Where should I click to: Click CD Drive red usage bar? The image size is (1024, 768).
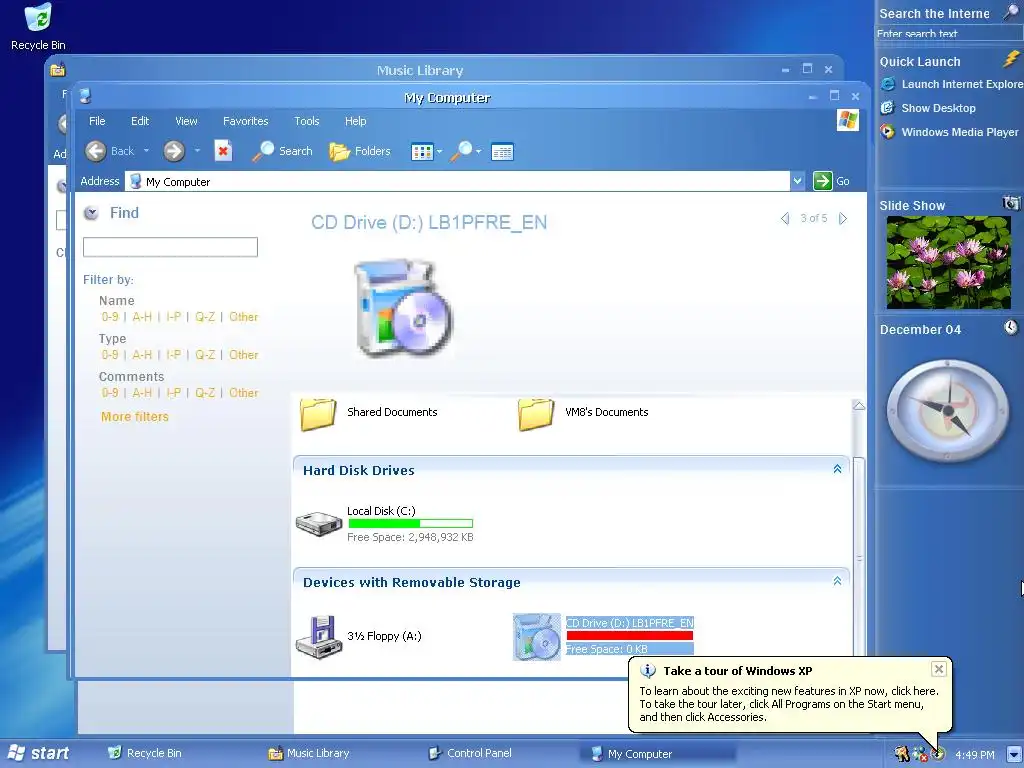tap(630, 635)
